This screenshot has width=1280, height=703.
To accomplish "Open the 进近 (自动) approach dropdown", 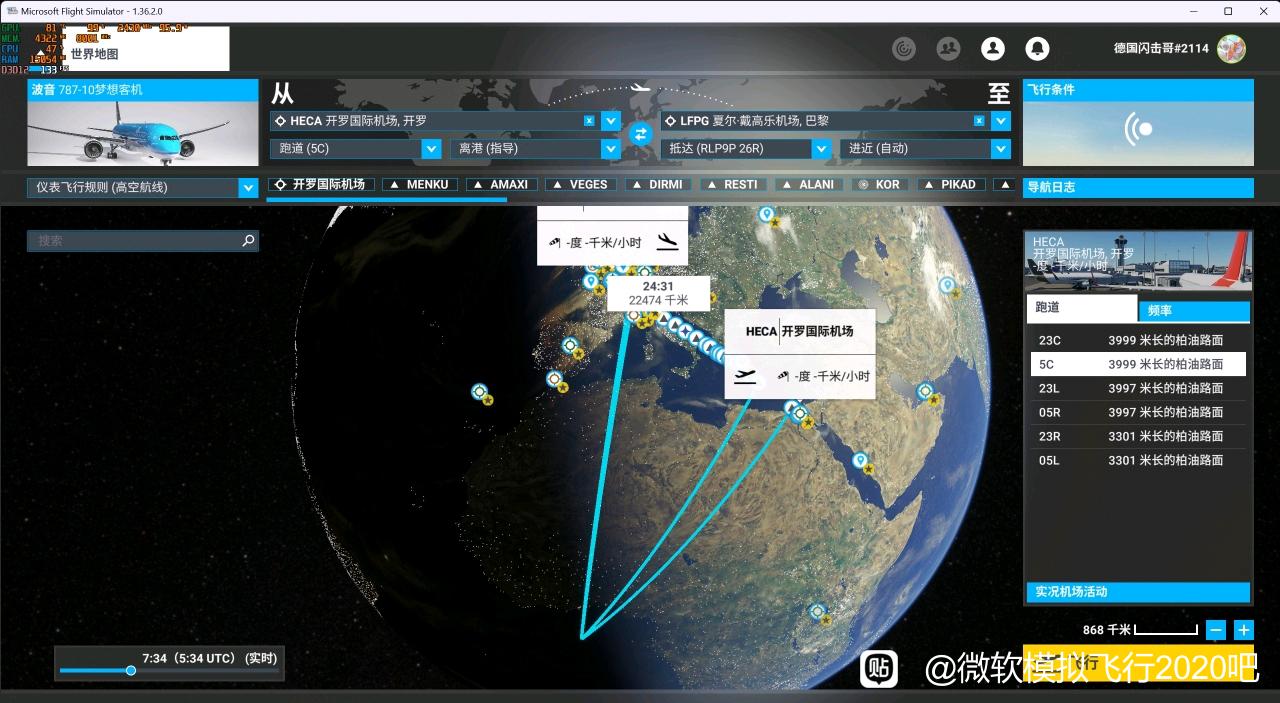I will (925, 149).
